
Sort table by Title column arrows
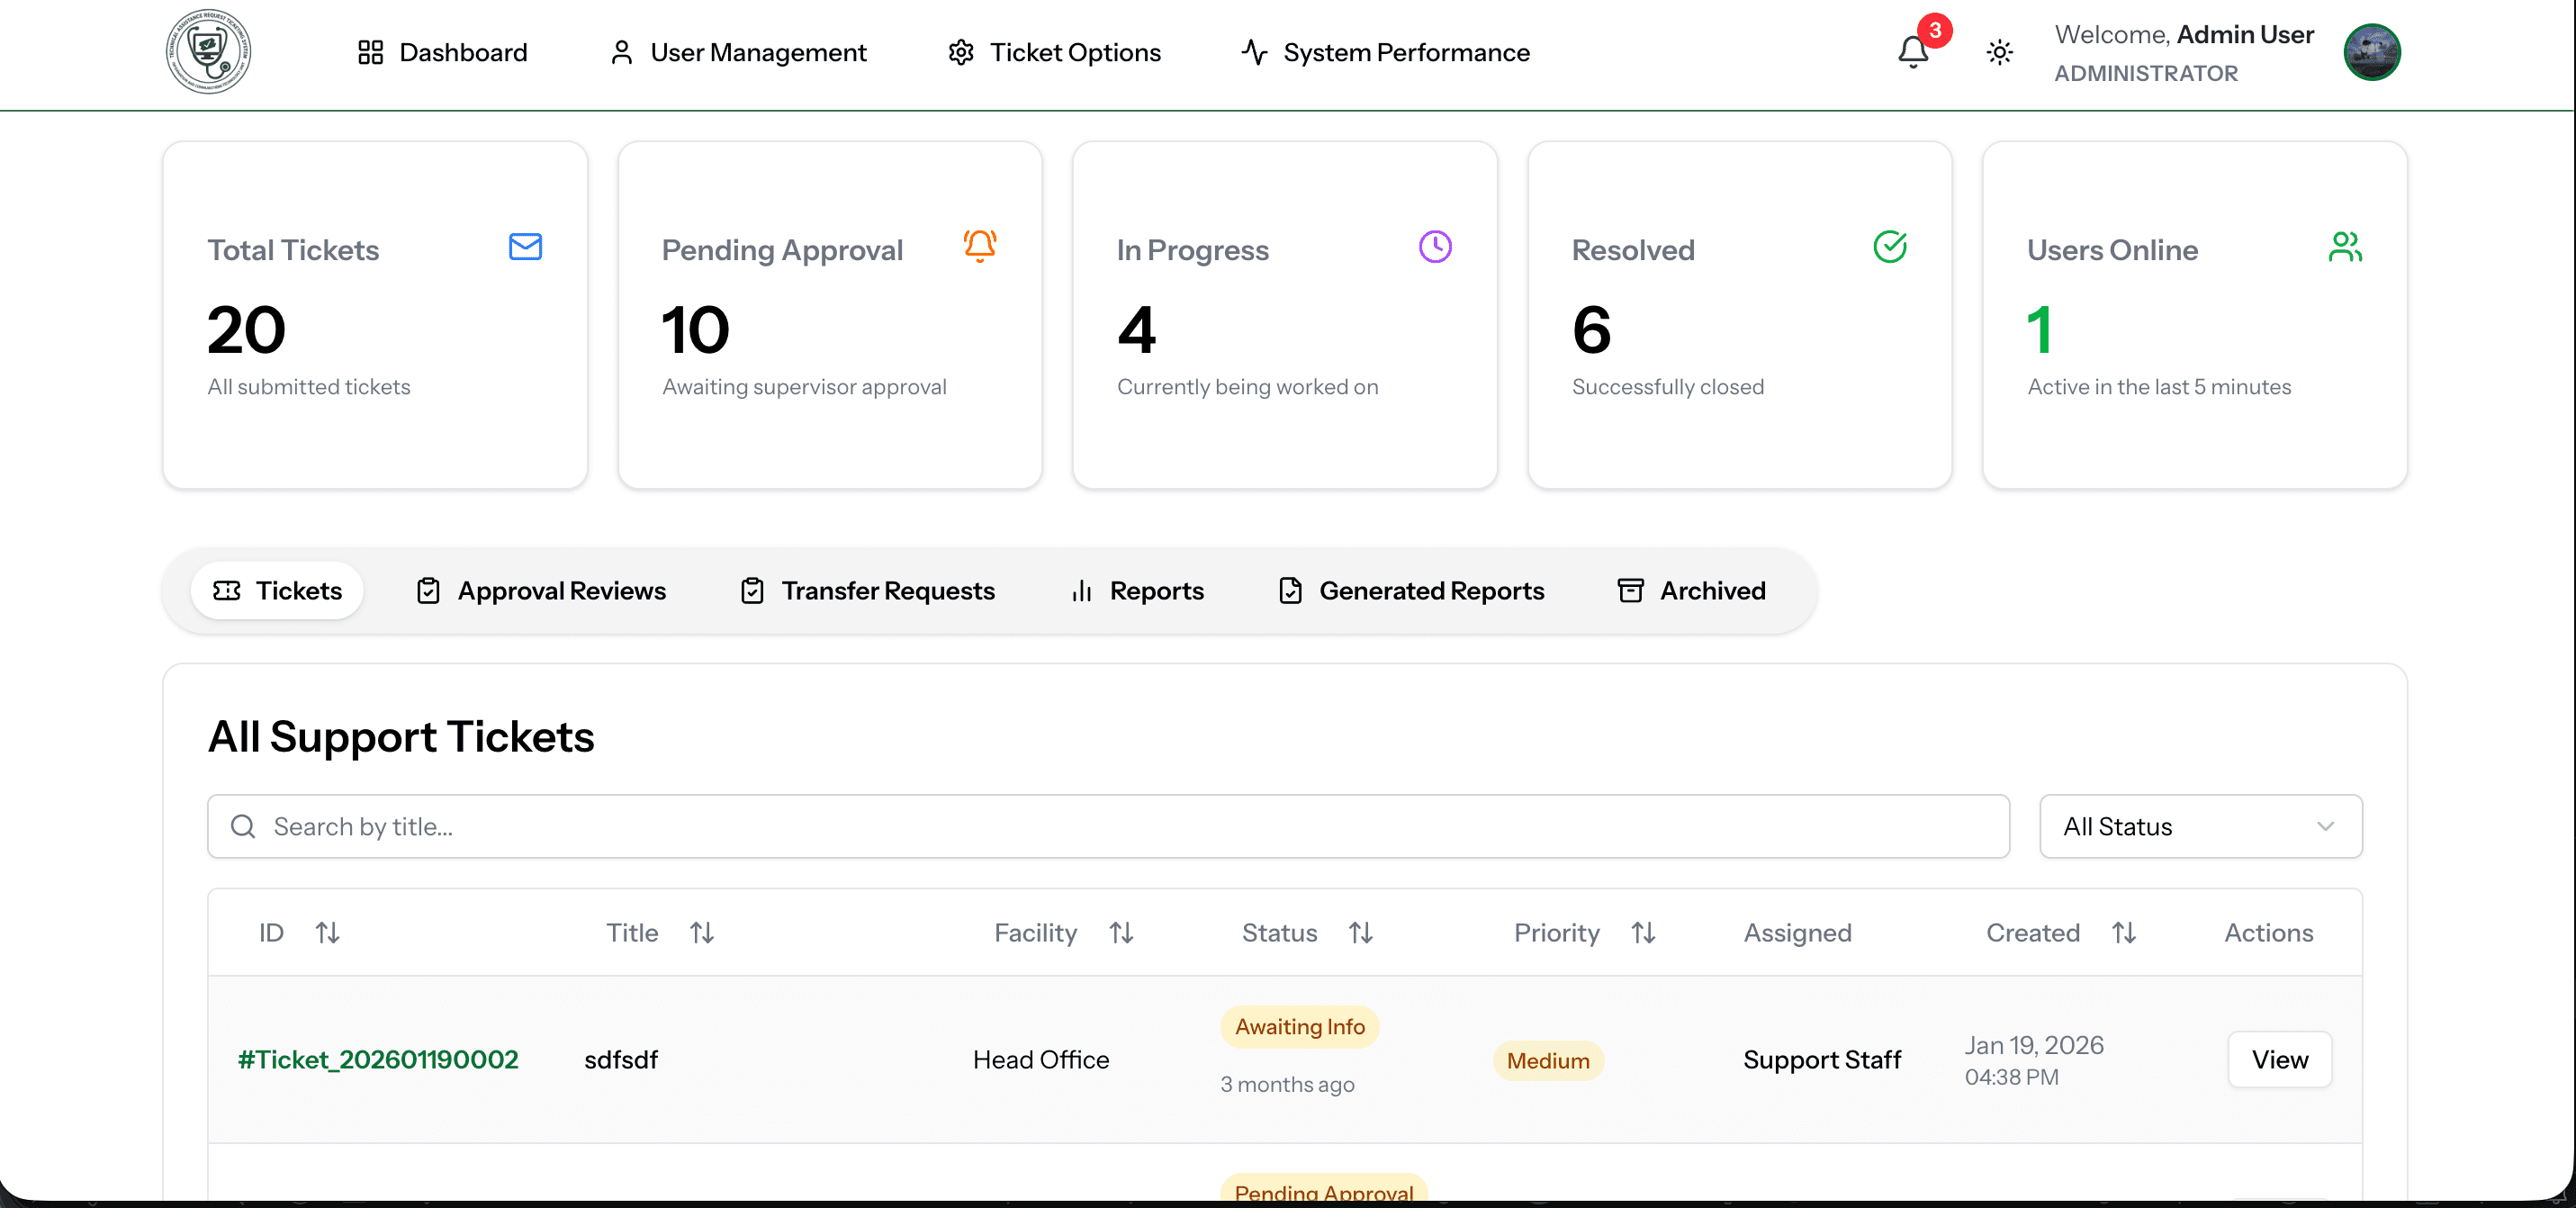click(702, 933)
